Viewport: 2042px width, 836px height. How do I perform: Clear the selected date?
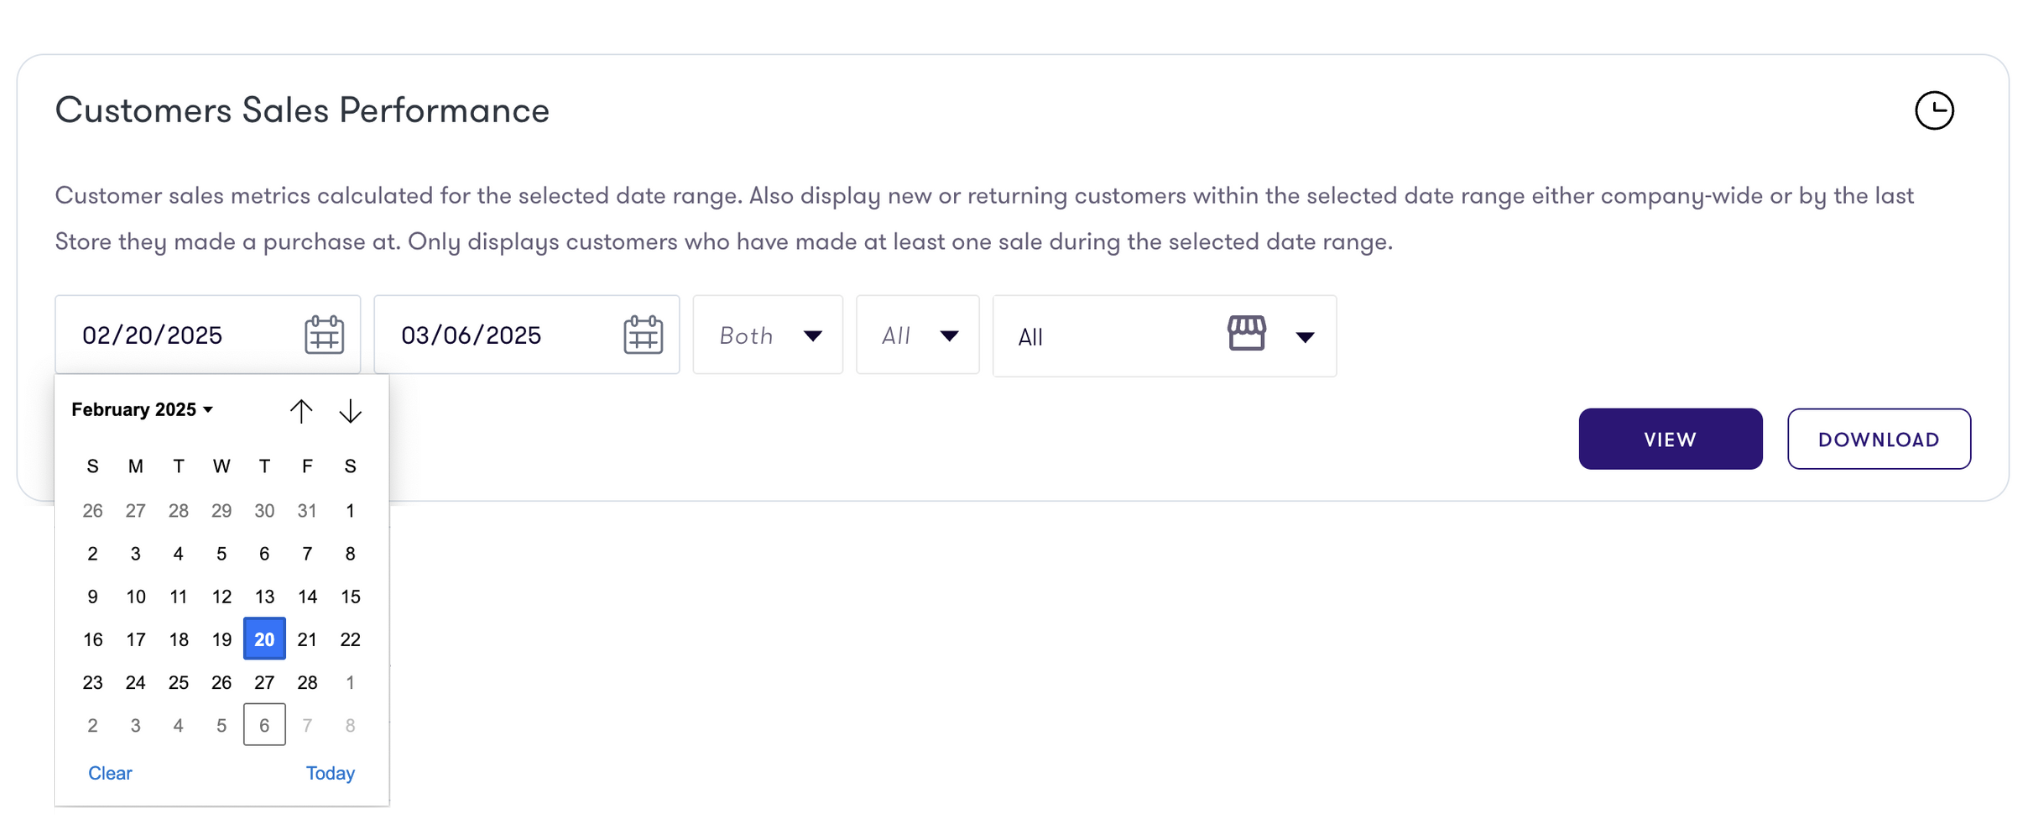[x=110, y=773]
